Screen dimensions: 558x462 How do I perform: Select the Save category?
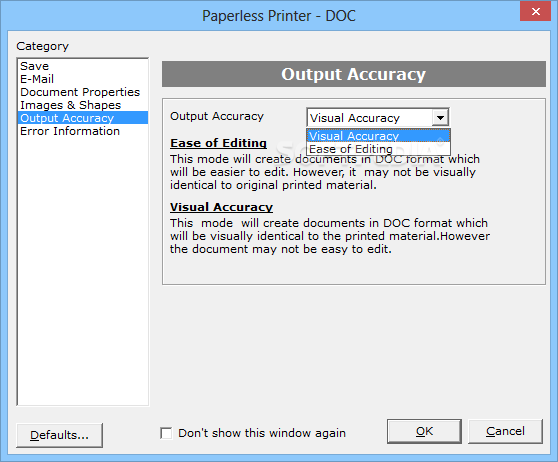point(83,66)
